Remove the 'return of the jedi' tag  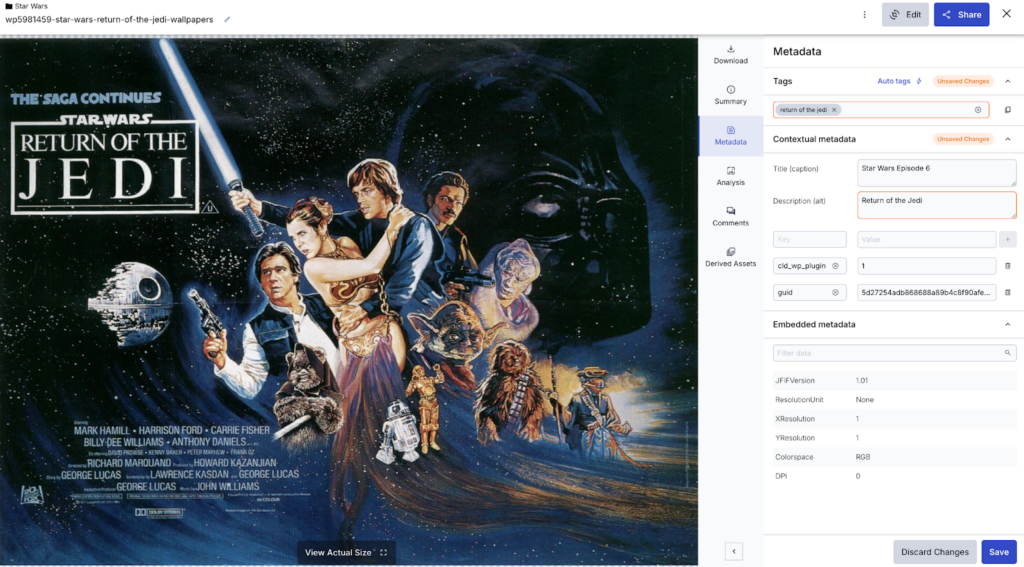coord(834,110)
